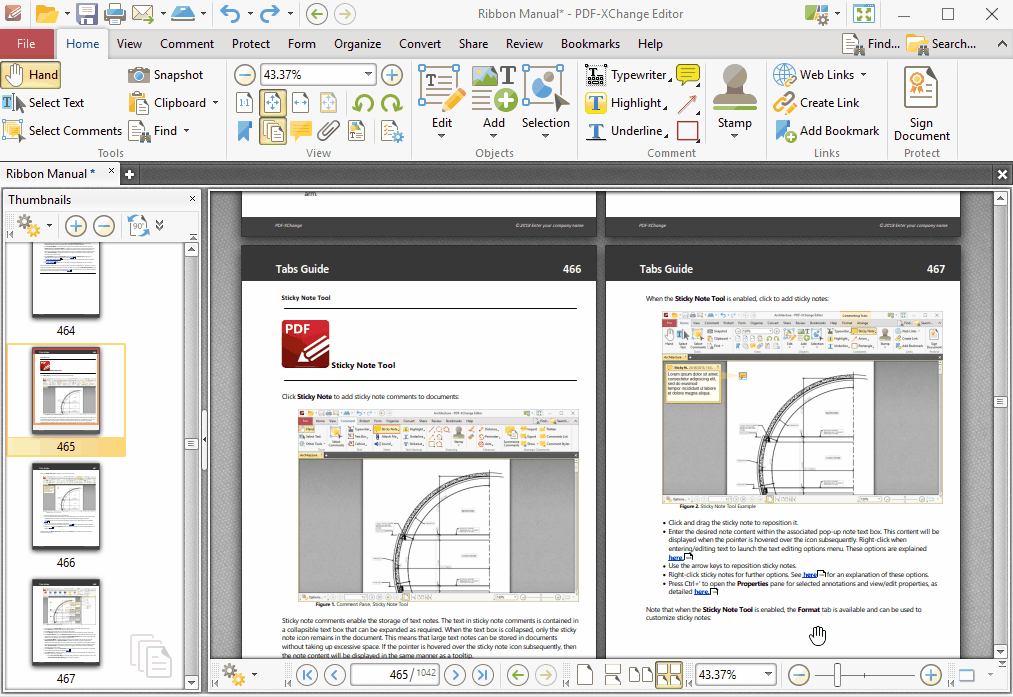This screenshot has height=697, width=1013.
Task: Enable the Select Text tool
Action: tap(43, 103)
